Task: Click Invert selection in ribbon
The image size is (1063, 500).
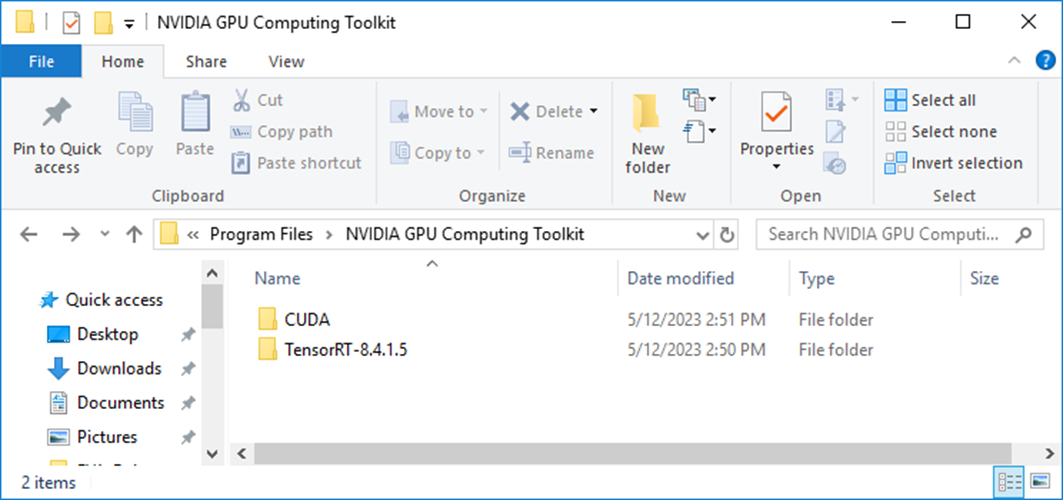Action: click(953, 163)
